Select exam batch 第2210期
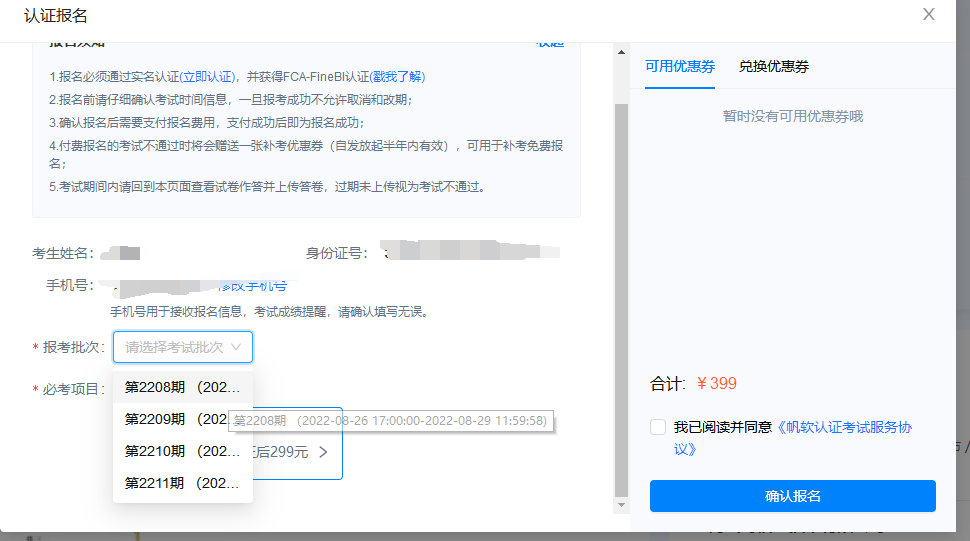 click(x=182, y=451)
